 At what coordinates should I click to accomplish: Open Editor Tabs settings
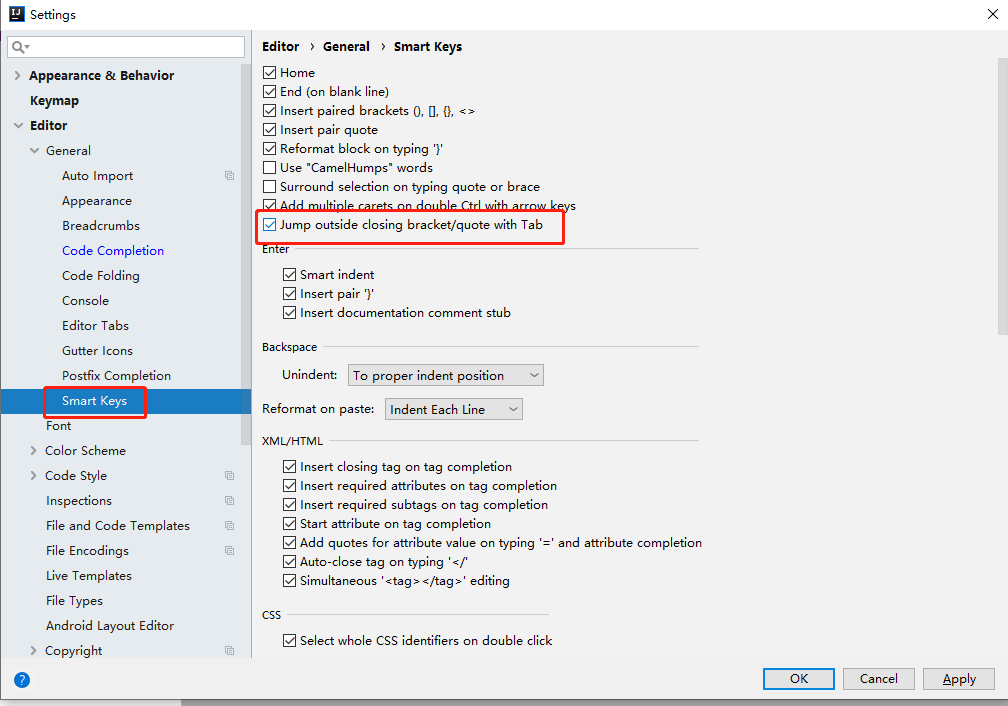[95, 326]
